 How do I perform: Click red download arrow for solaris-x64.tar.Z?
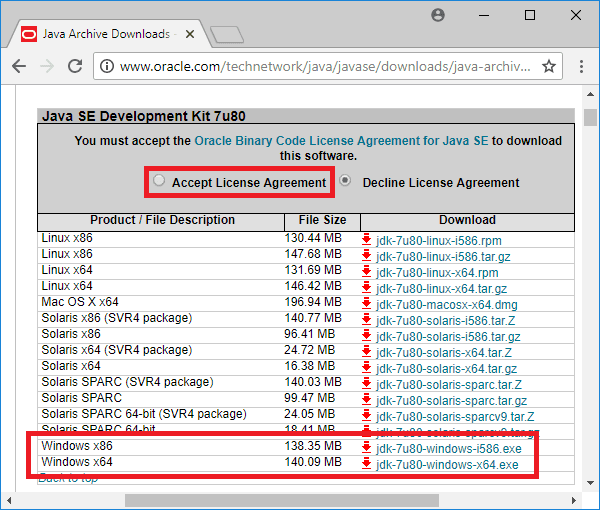coord(366,351)
